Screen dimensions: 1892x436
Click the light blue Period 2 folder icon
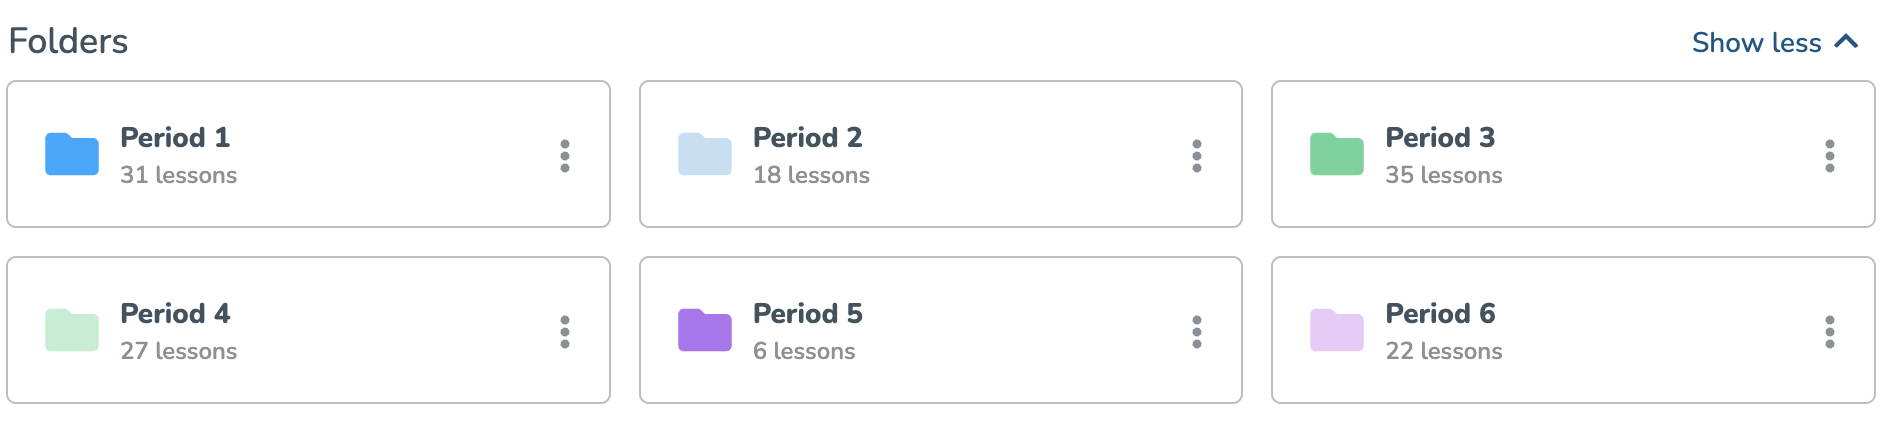pos(705,154)
